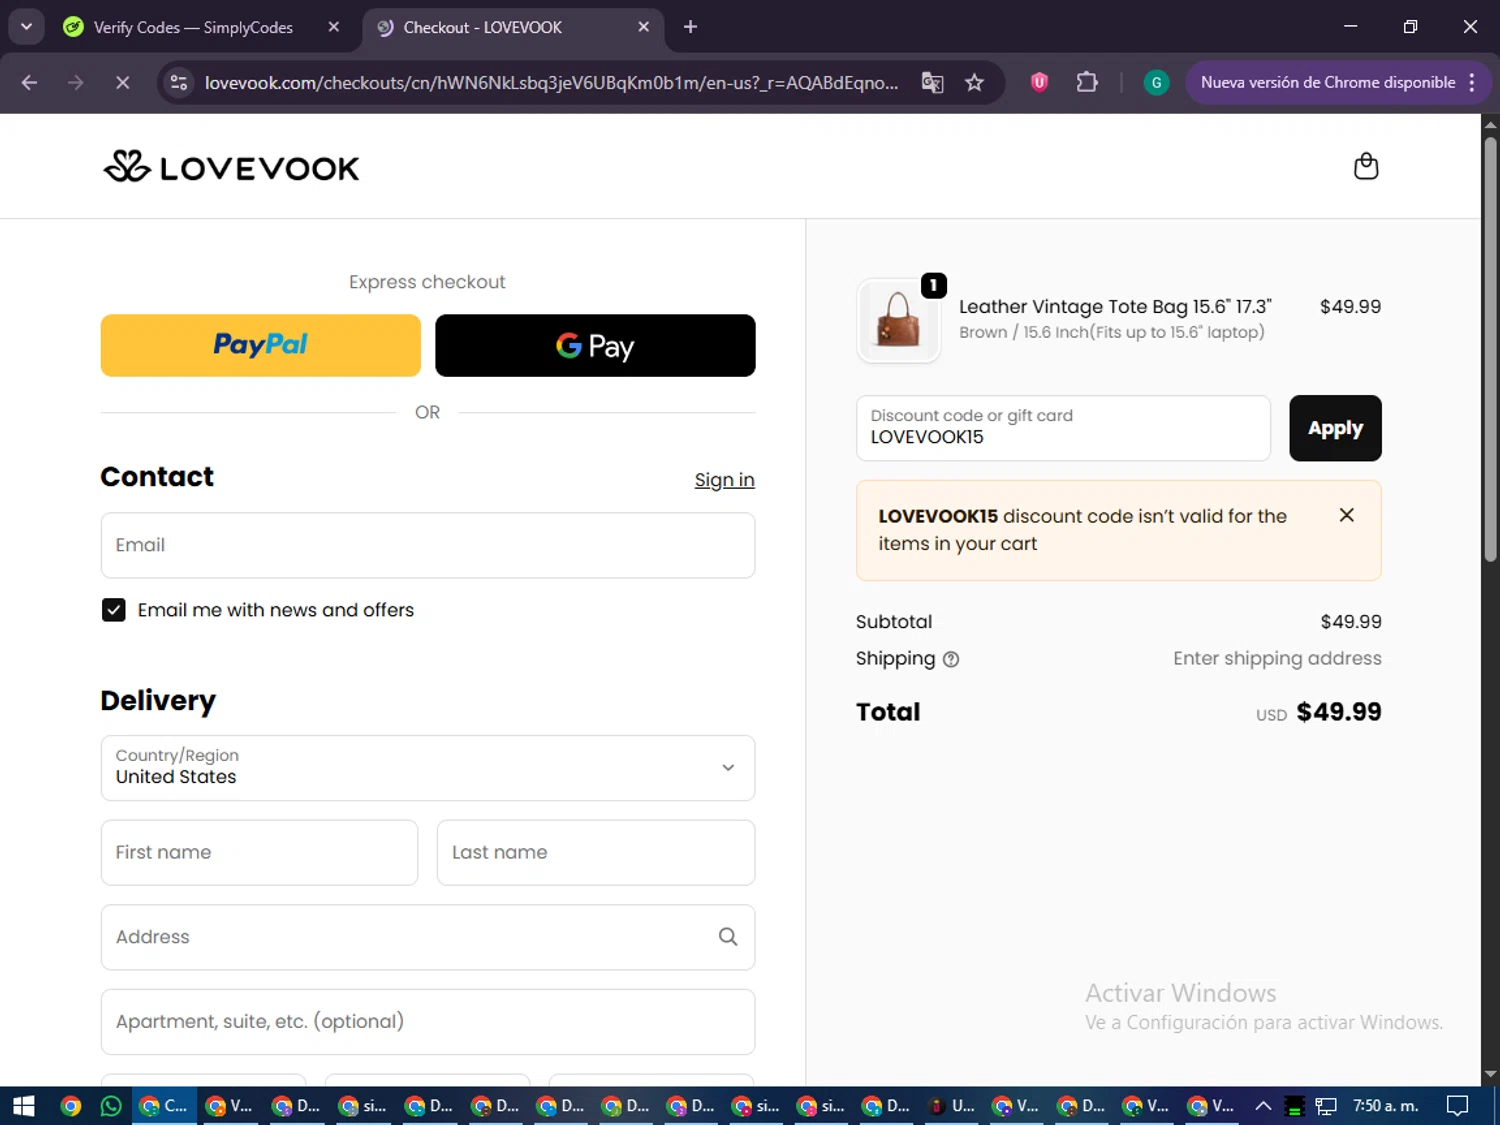This screenshot has height=1125, width=1500.
Task: Open the Windows Start menu
Action: pos(24,1106)
